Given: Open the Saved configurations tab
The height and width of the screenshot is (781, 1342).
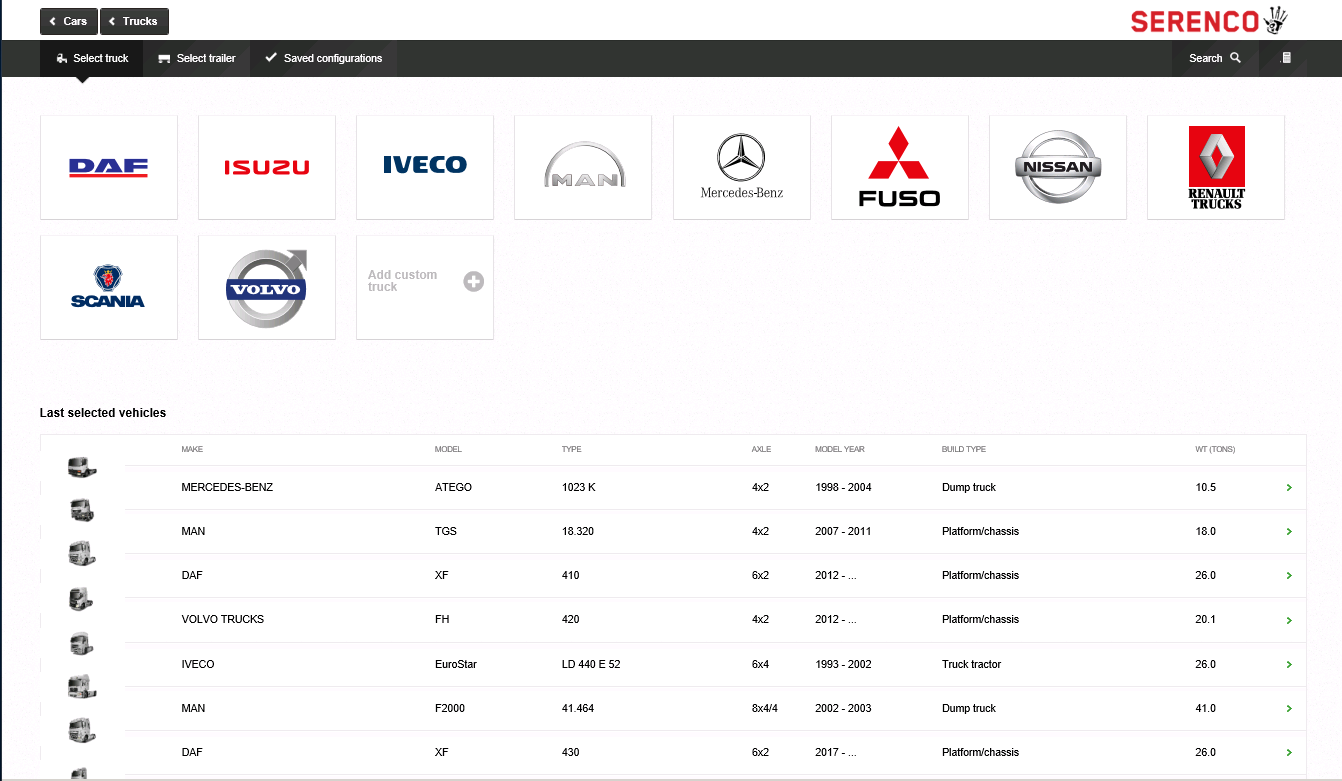Looking at the screenshot, I should [324, 58].
